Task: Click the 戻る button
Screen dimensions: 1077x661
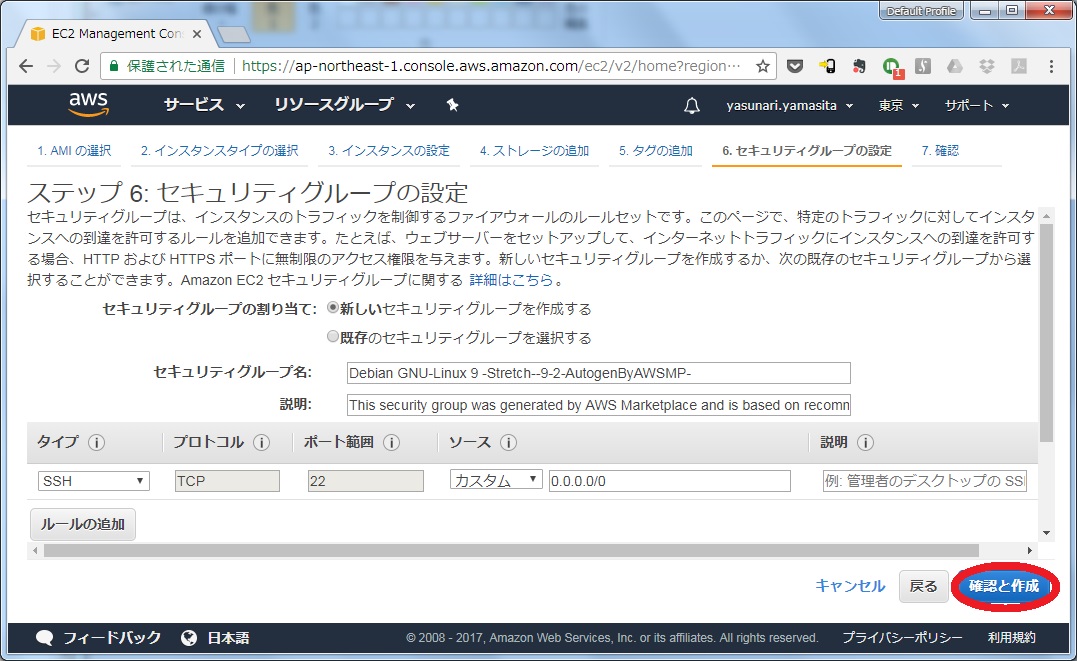Action: tap(923, 586)
